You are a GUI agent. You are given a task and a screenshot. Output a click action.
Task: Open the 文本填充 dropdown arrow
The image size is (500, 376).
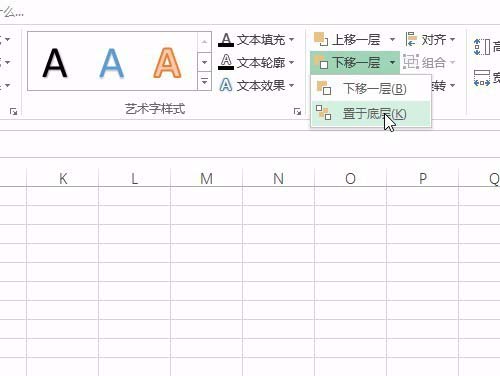(292, 40)
